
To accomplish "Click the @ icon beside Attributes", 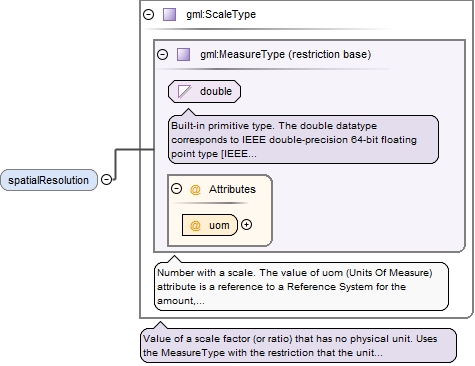I will (x=195, y=189).
